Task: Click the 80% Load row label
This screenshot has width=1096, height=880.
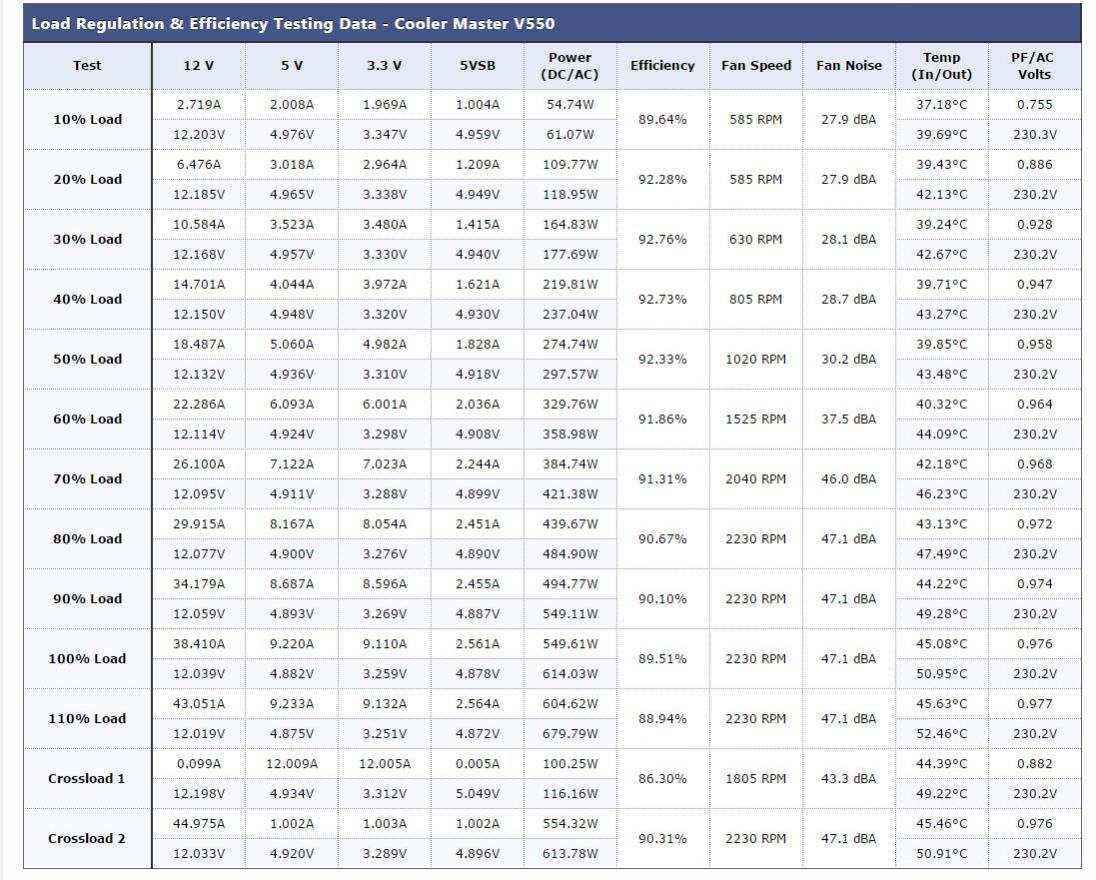Action: (x=87, y=539)
